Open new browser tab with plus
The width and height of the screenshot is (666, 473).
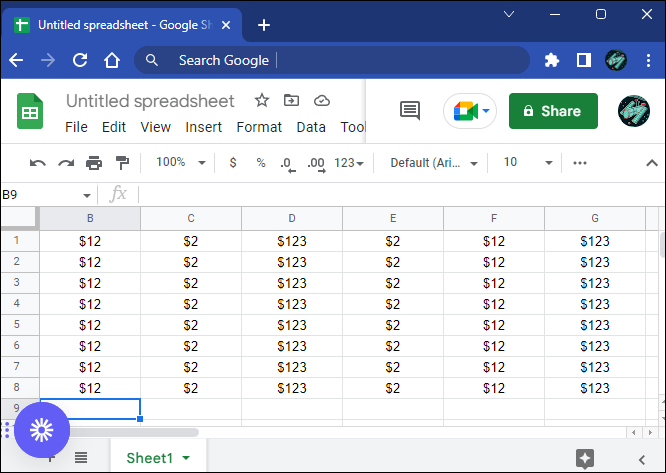[264, 25]
